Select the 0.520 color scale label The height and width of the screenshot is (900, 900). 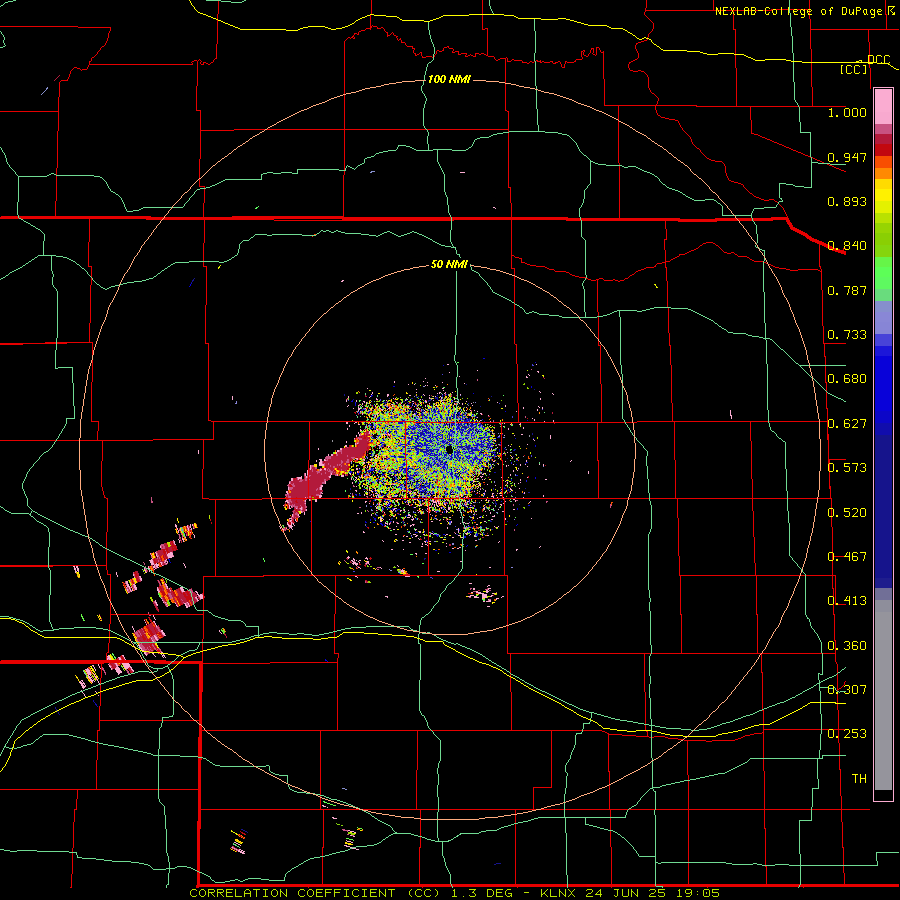(847, 513)
